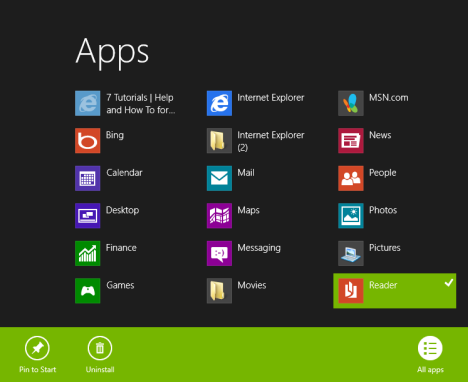Open the blue Internet Explorer icon
The width and height of the screenshot is (468, 382).
[x=219, y=103]
